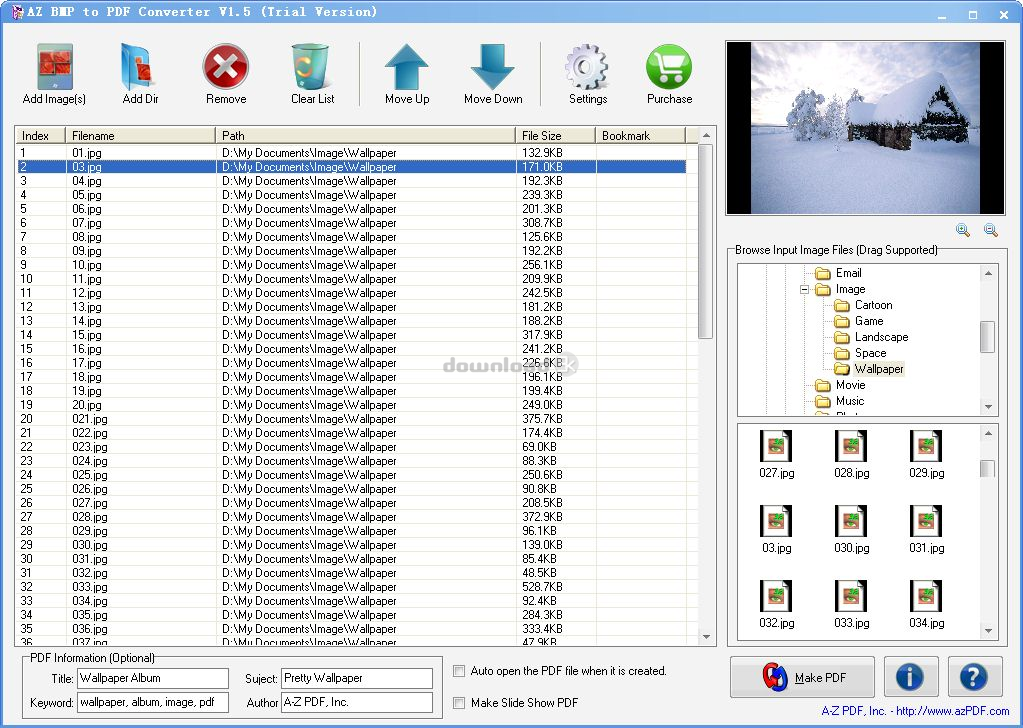The height and width of the screenshot is (728, 1023).
Task: Select the 03.jpg file thumbnail
Action: click(776, 530)
